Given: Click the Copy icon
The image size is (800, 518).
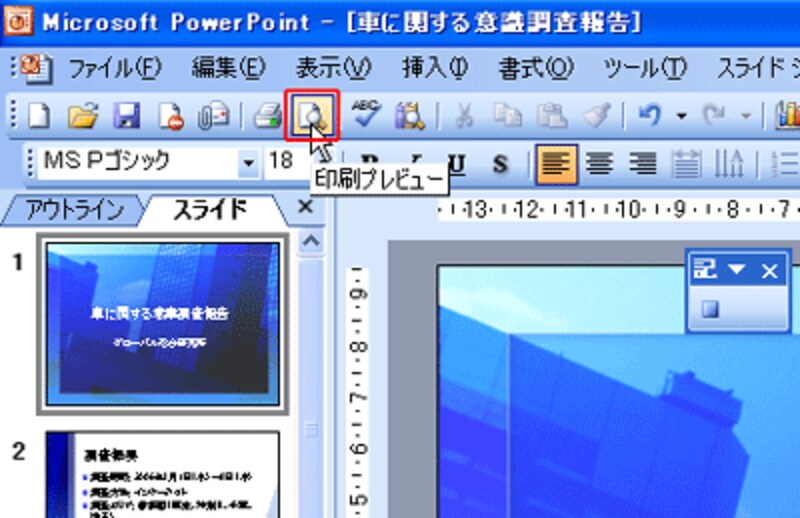Looking at the screenshot, I should click(x=508, y=115).
